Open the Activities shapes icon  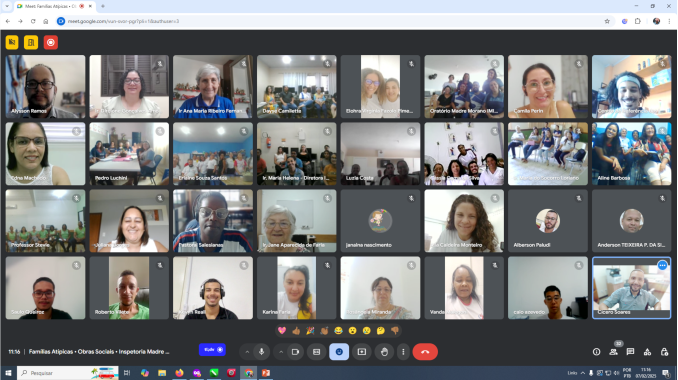(647, 352)
